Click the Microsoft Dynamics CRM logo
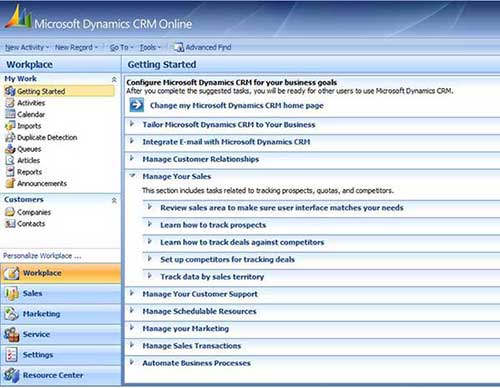 pos(18,17)
